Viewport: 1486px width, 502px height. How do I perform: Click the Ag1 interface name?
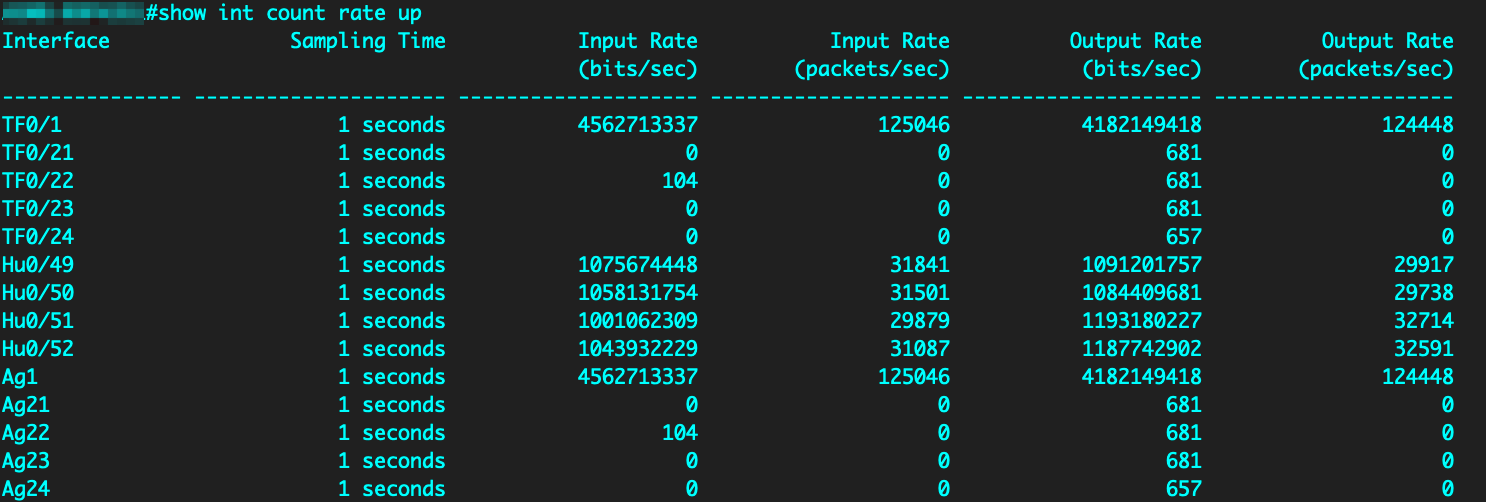click(19, 377)
